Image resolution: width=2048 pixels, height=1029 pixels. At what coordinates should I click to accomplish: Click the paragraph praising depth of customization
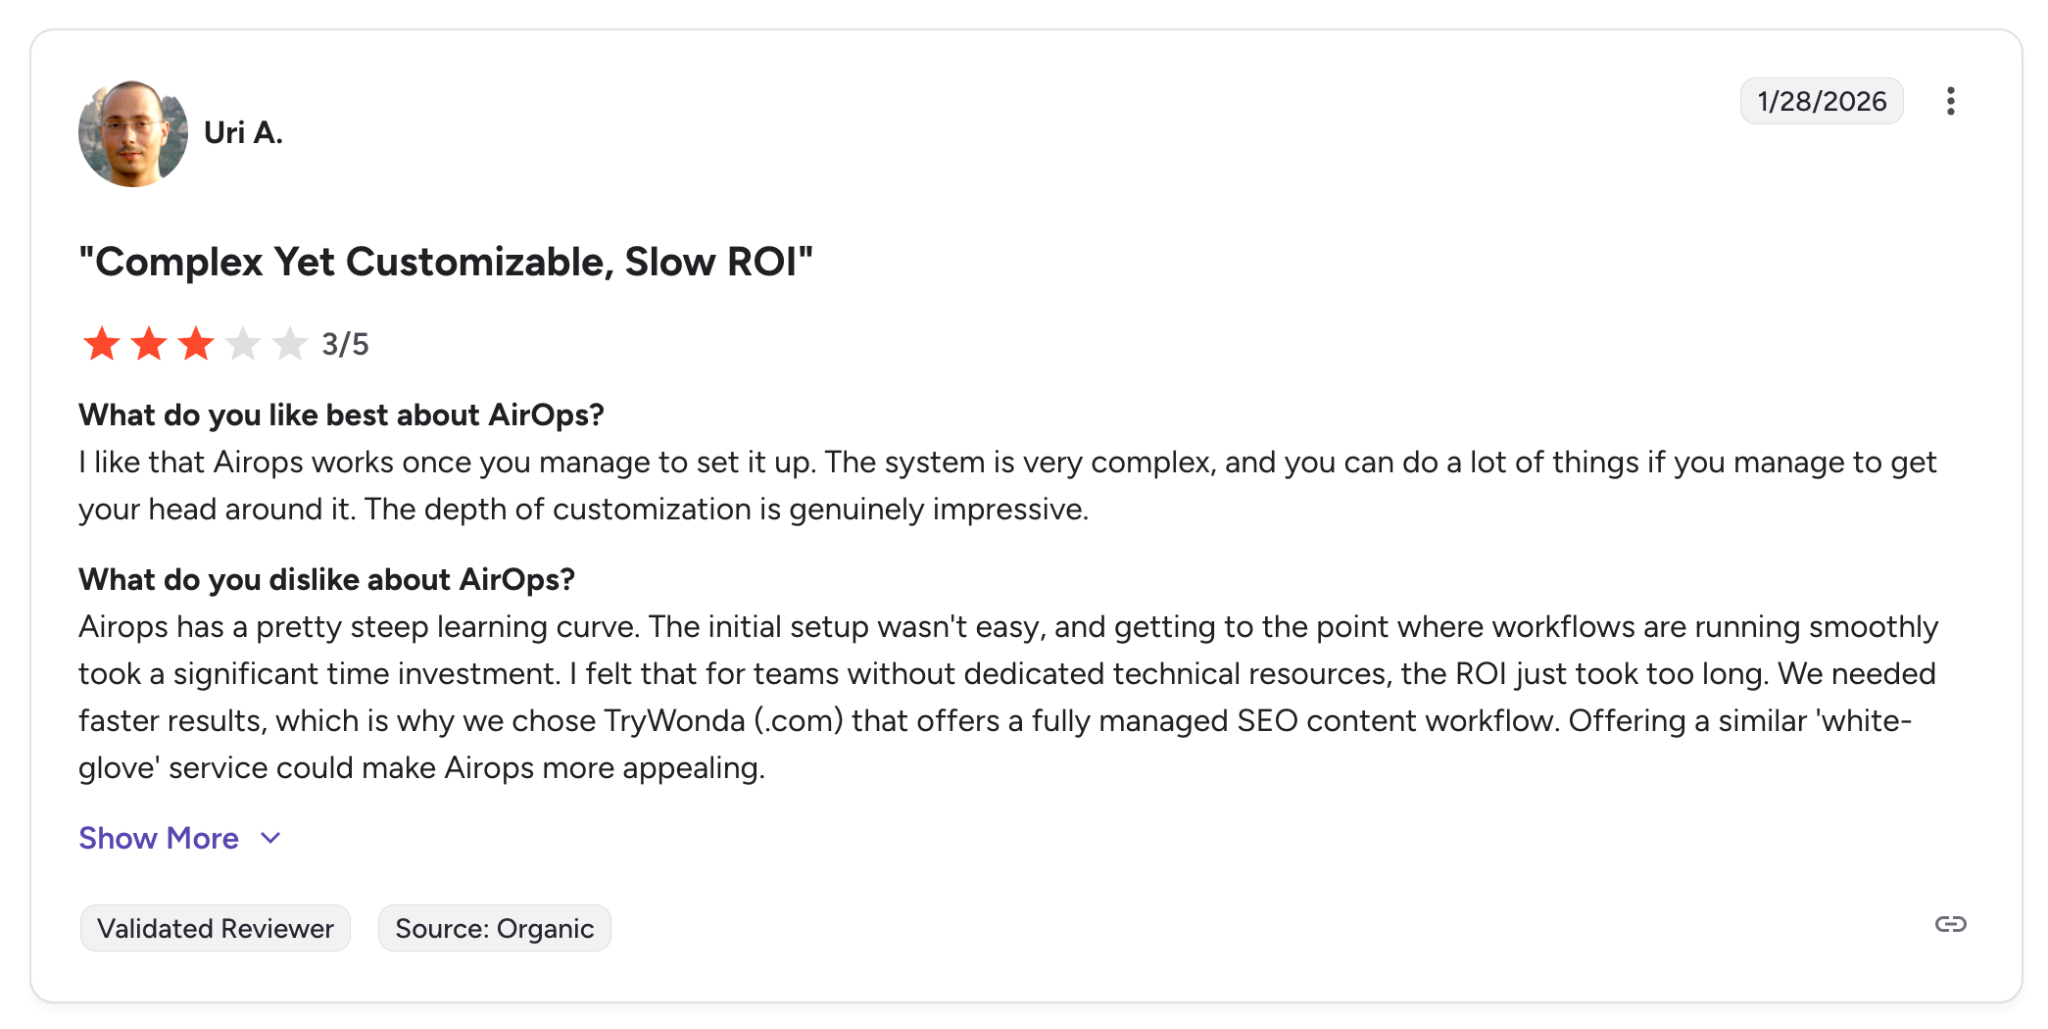coord(1008,486)
